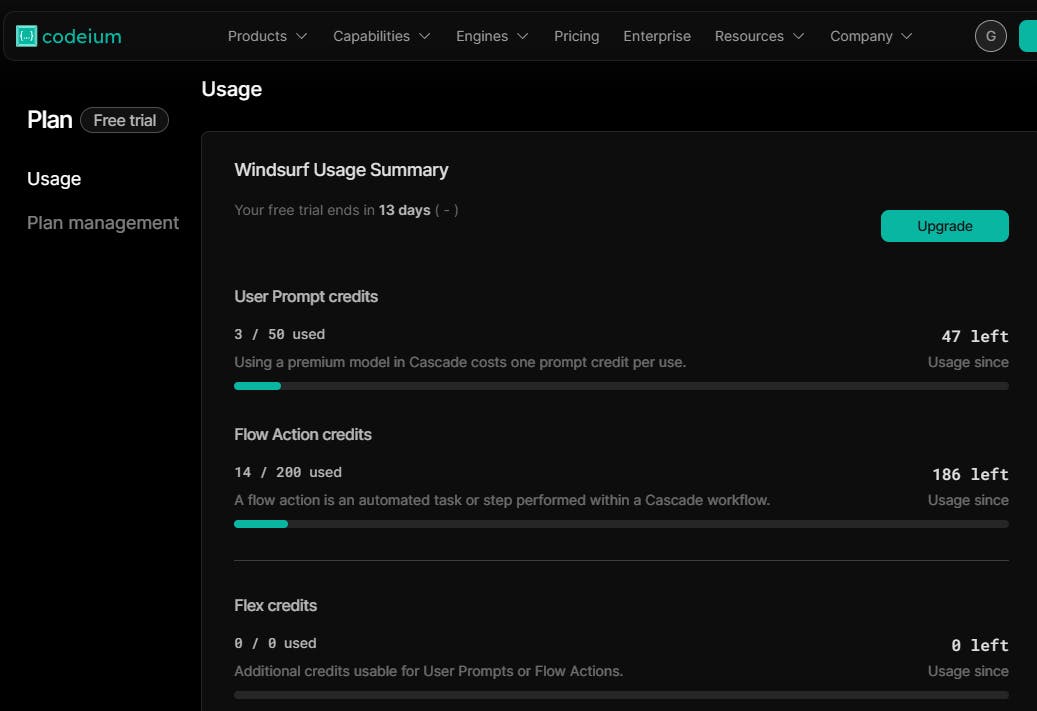Open the Enterprise page
Viewport: 1037px width, 711px height.
click(657, 36)
